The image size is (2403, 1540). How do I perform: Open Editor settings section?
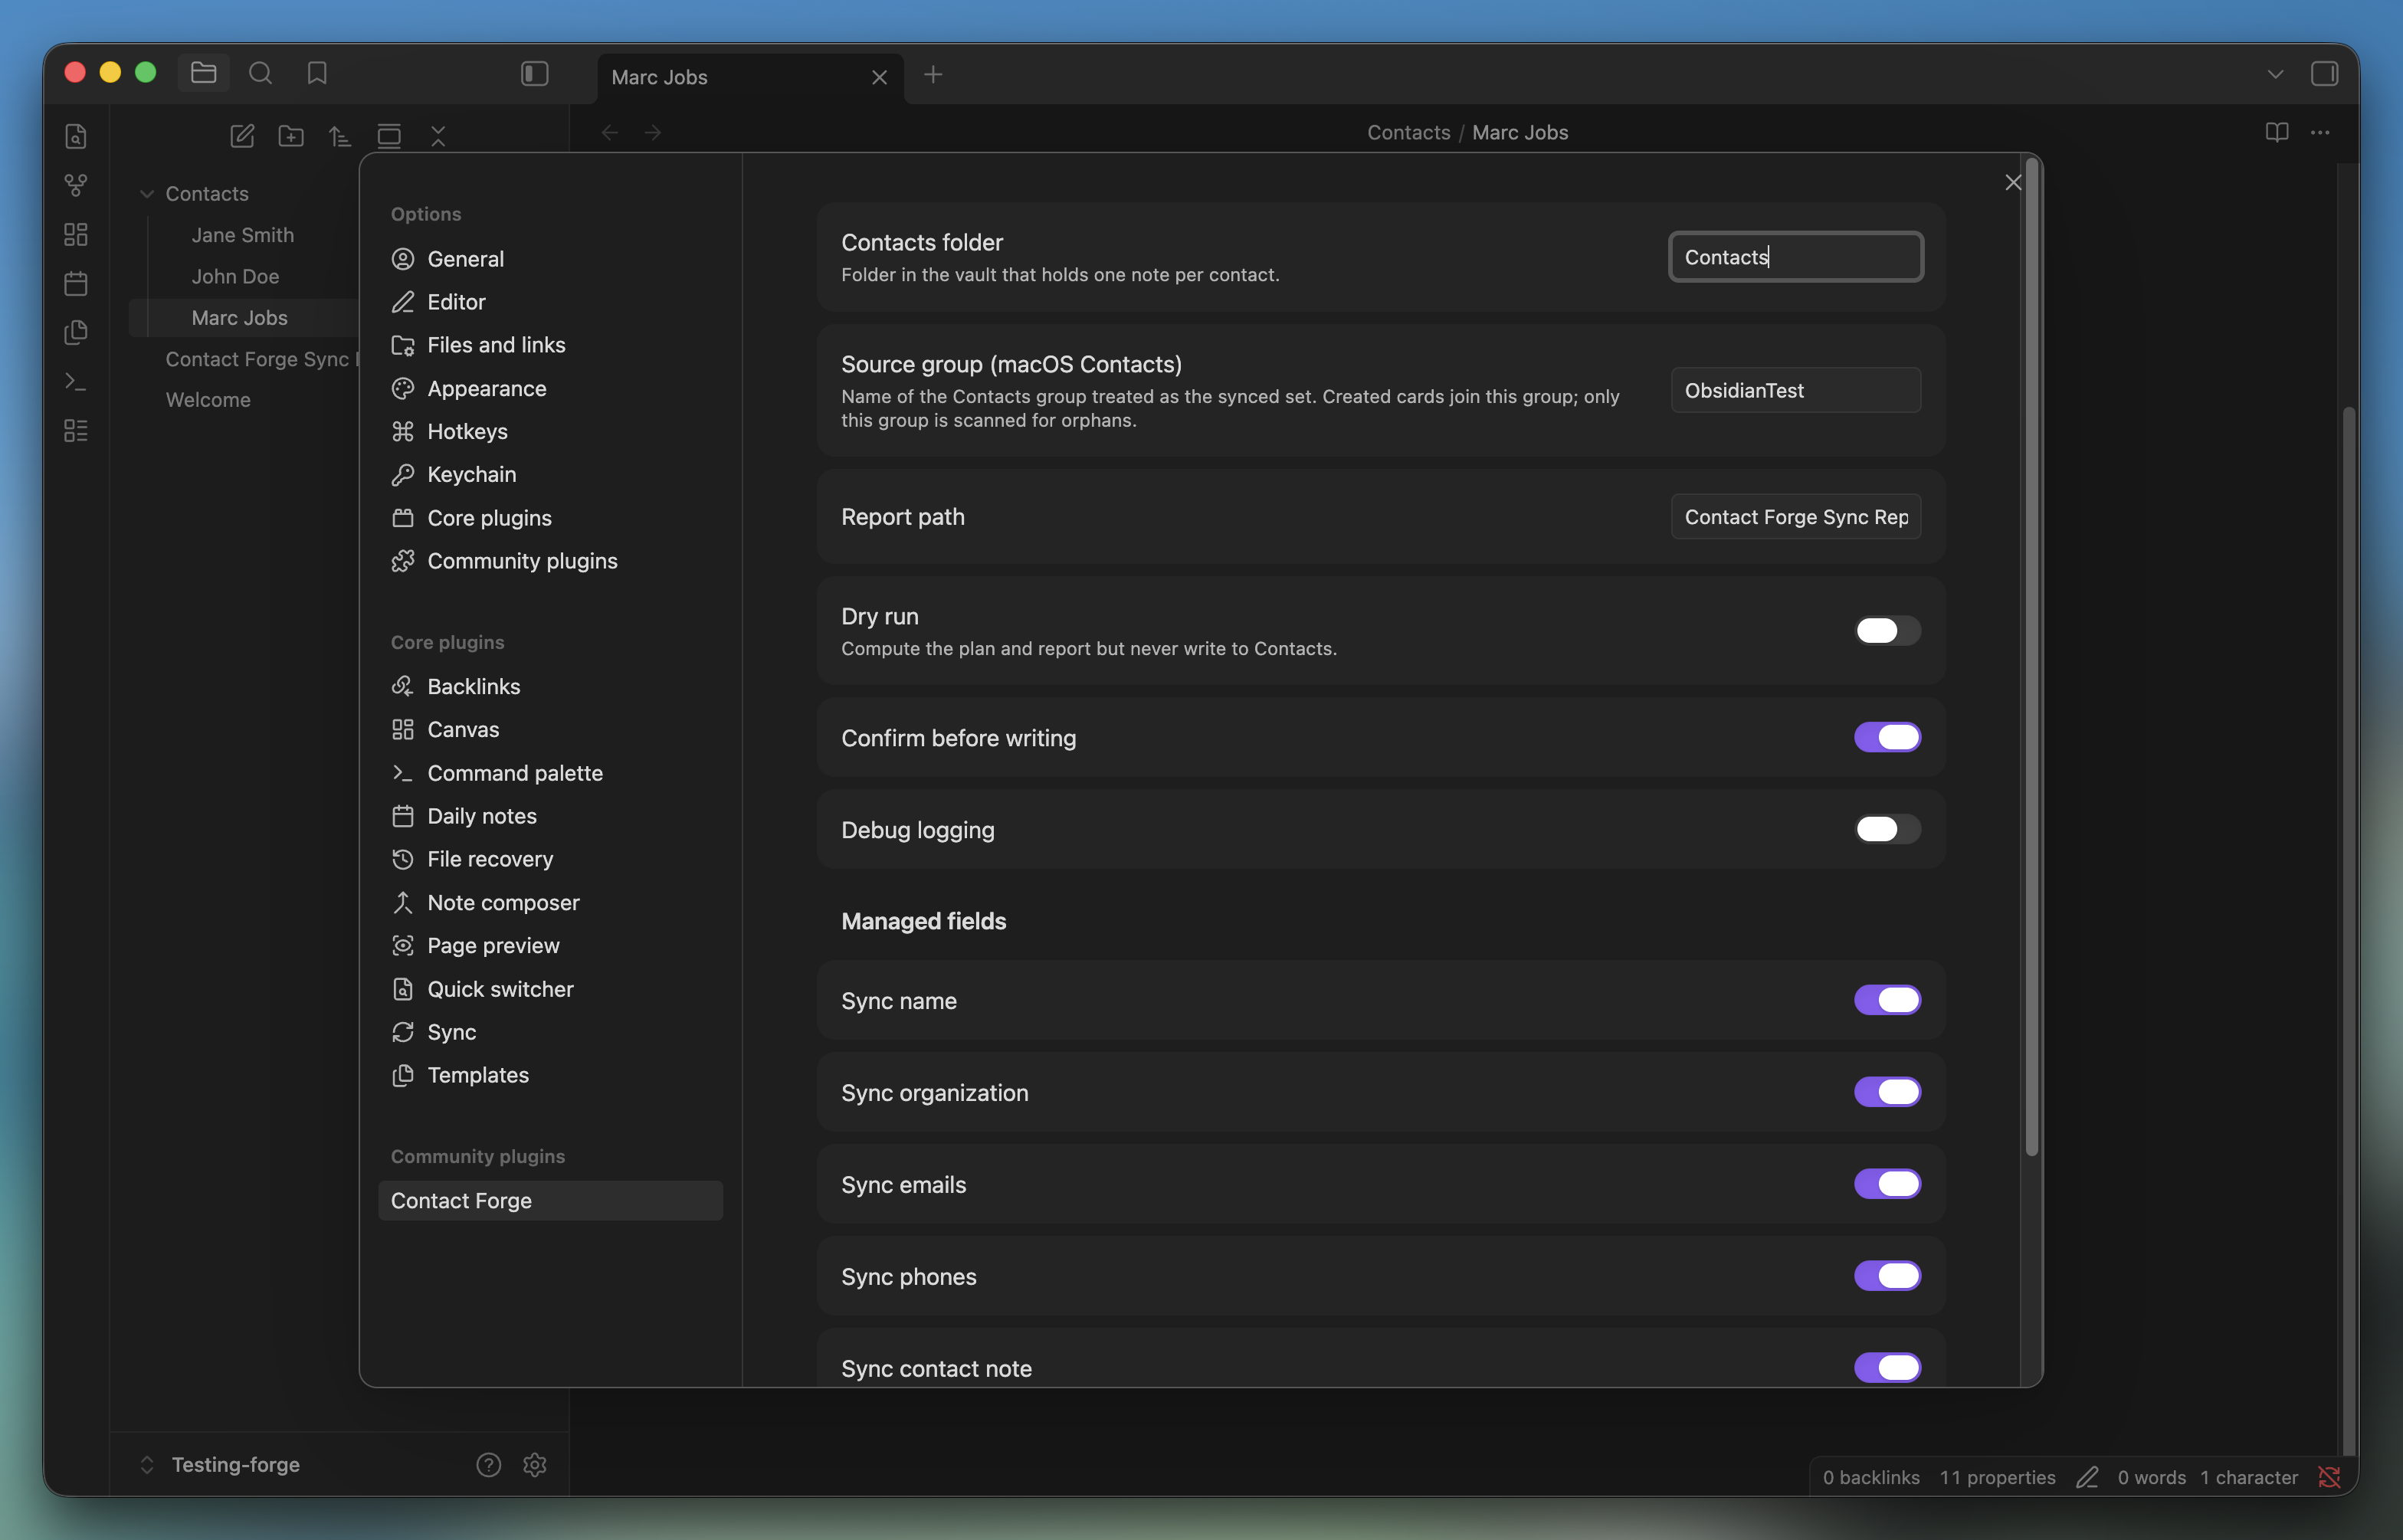pyautogui.click(x=550, y=302)
